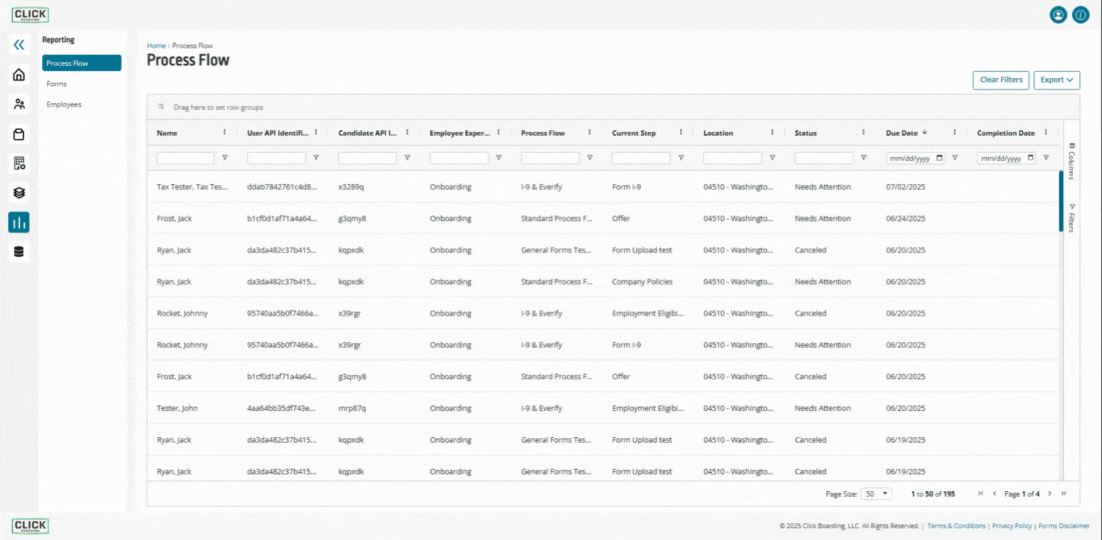
Task: Select Forms in the Reporting menu
Action: click(x=57, y=84)
